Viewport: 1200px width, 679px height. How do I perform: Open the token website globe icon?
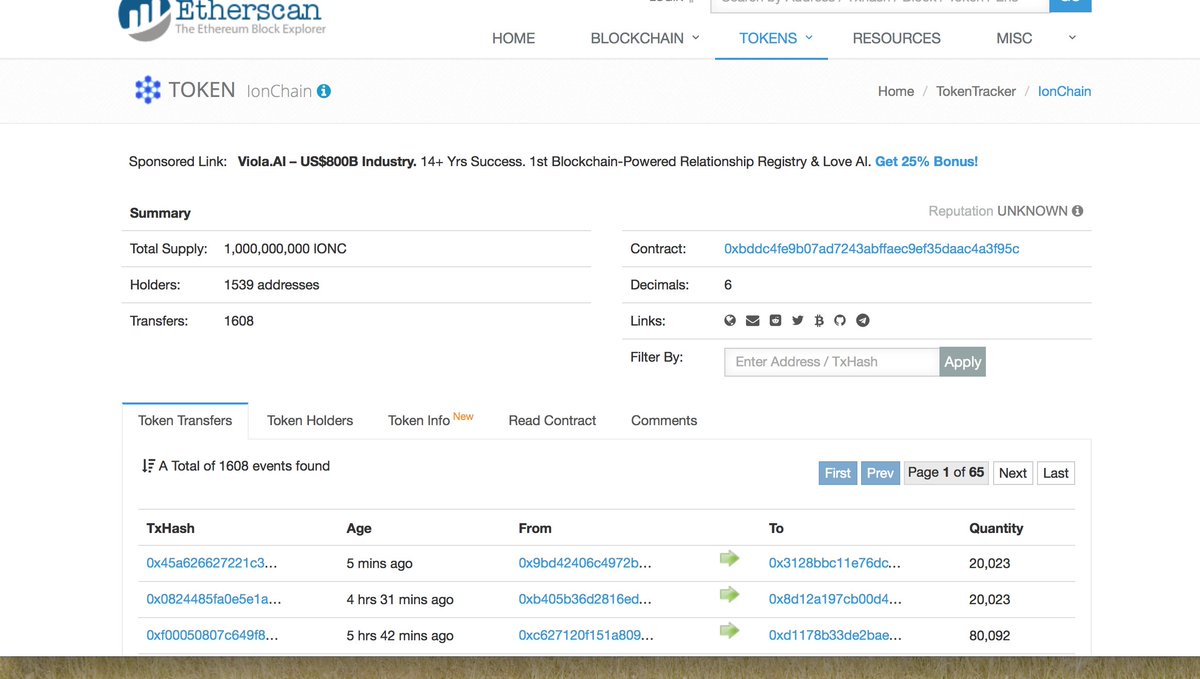[730, 321]
